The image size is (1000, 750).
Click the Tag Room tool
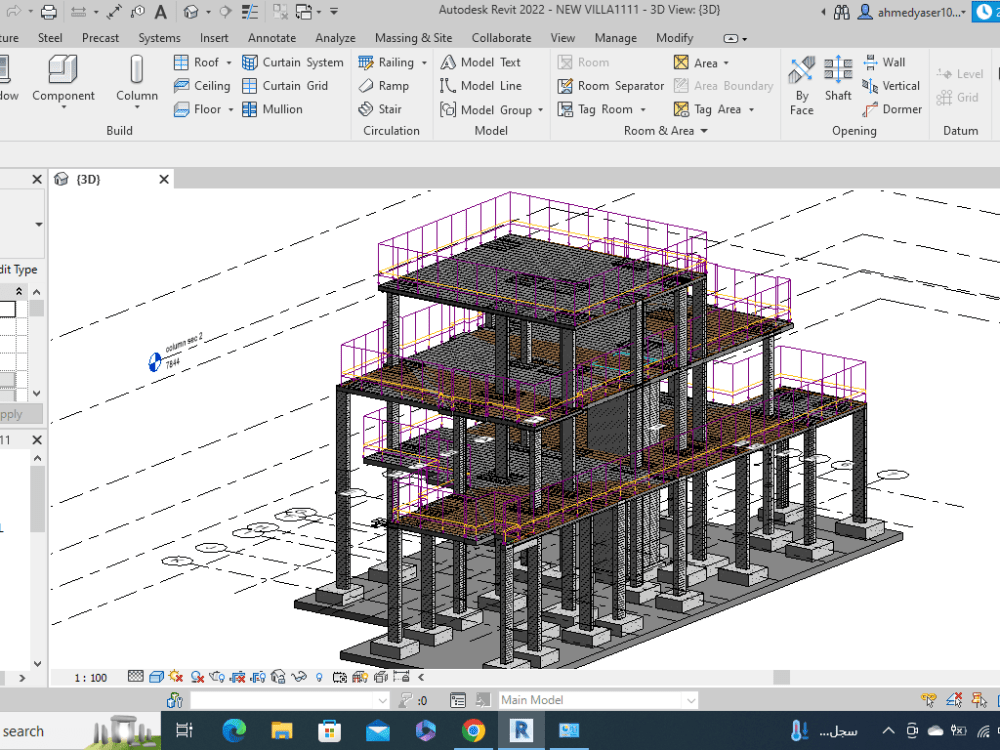click(x=595, y=110)
